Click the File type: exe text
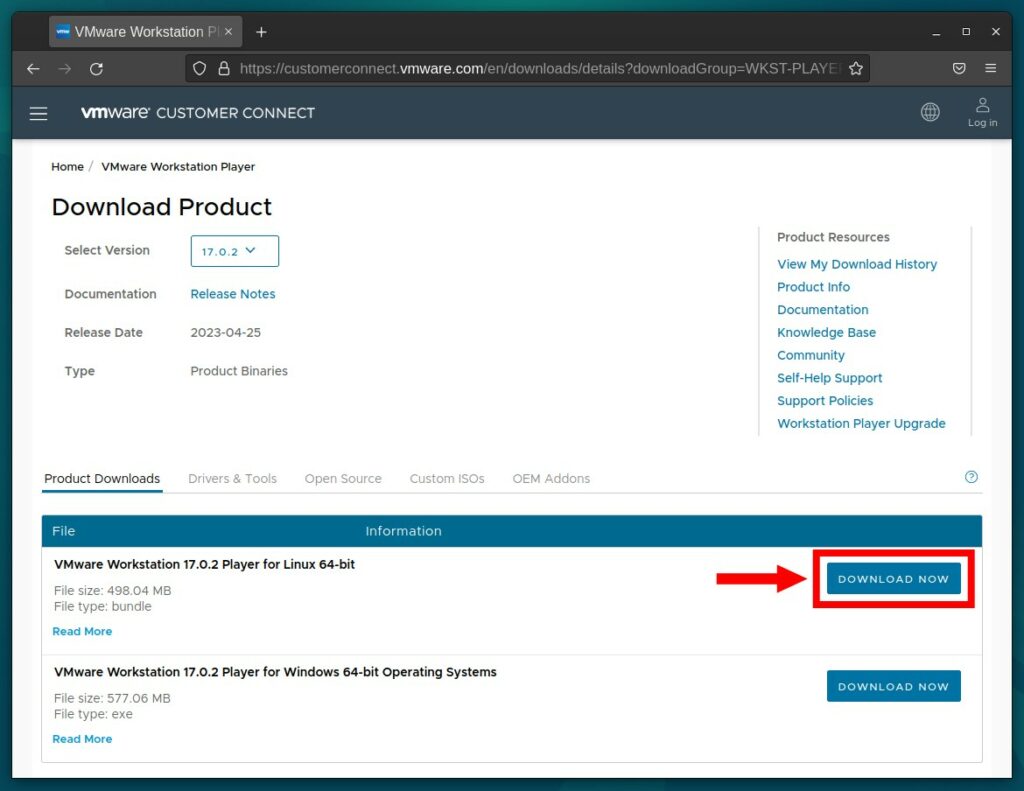The width and height of the screenshot is (1024, 791). [x=93, y=714]
